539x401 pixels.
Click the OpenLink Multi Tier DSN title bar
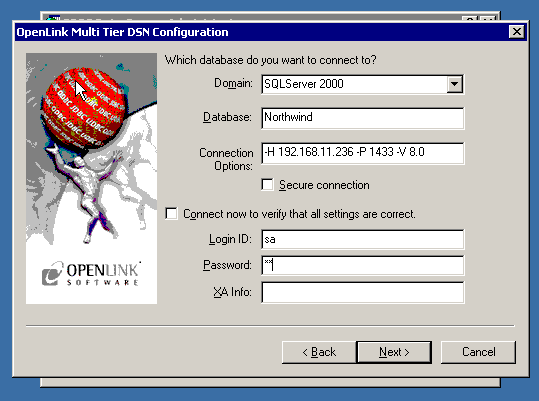coord(261,32)
